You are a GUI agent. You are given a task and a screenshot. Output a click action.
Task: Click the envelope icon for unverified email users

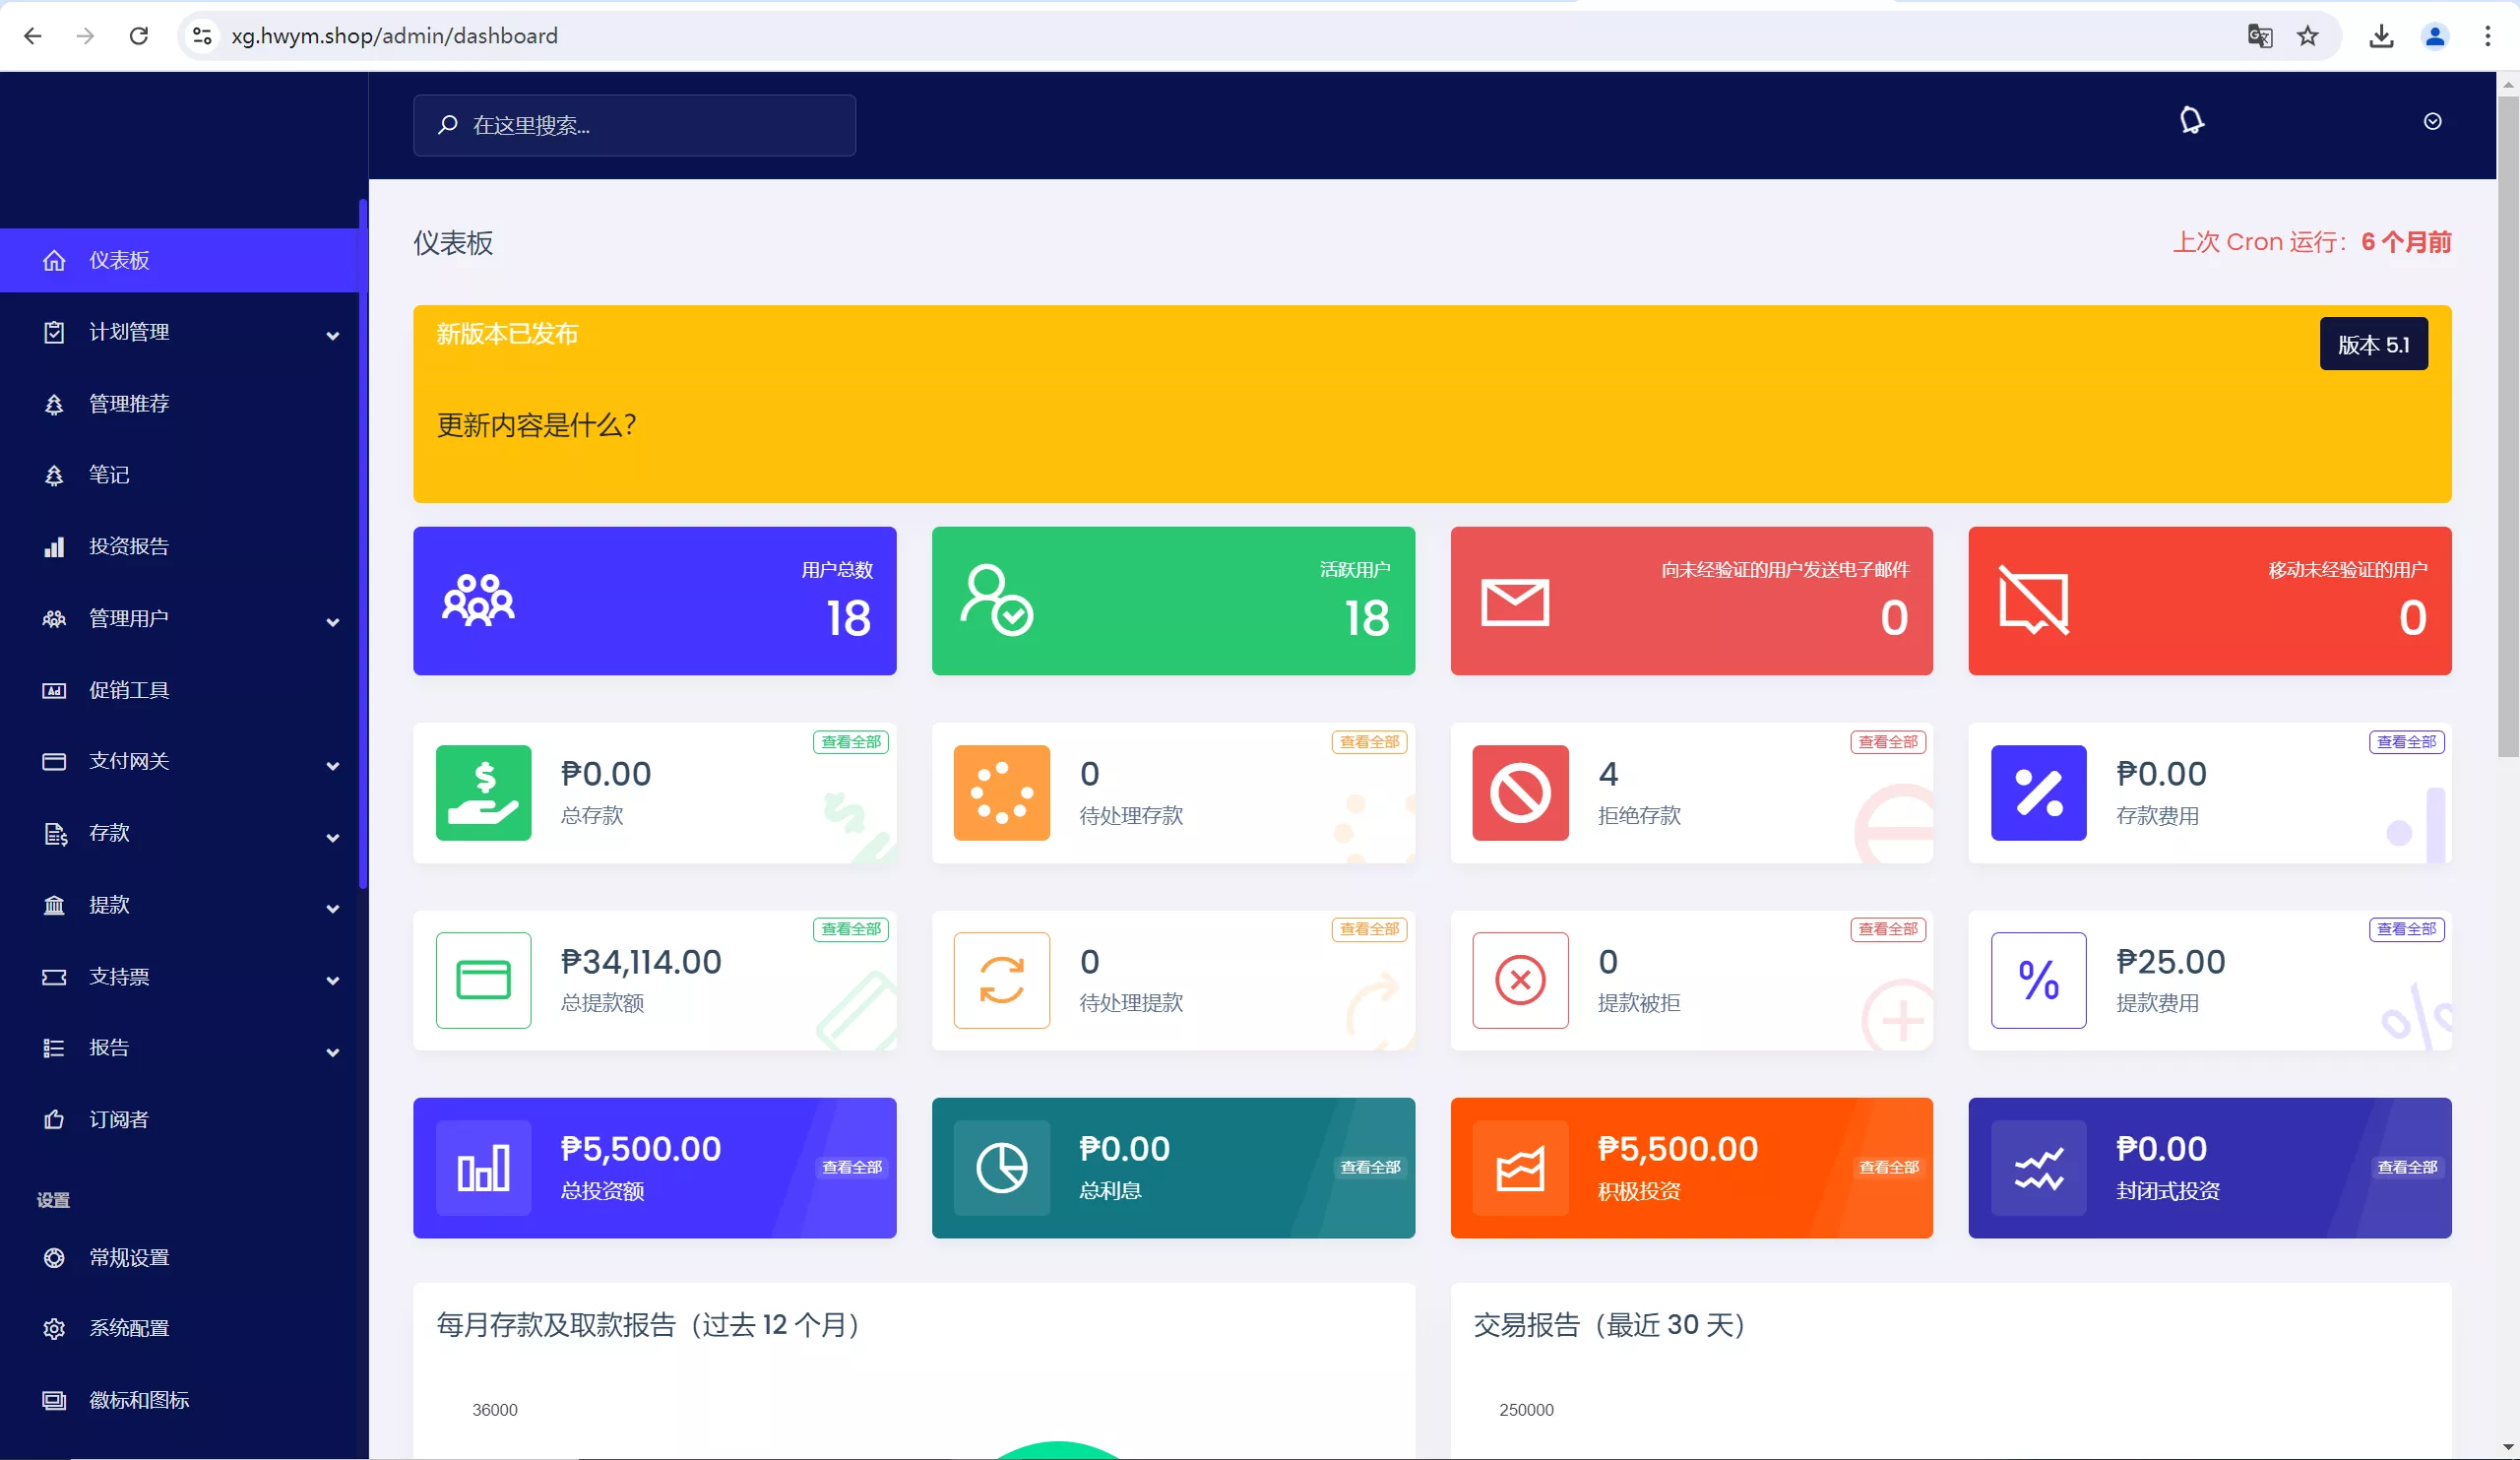click(x=1515, y=602)
